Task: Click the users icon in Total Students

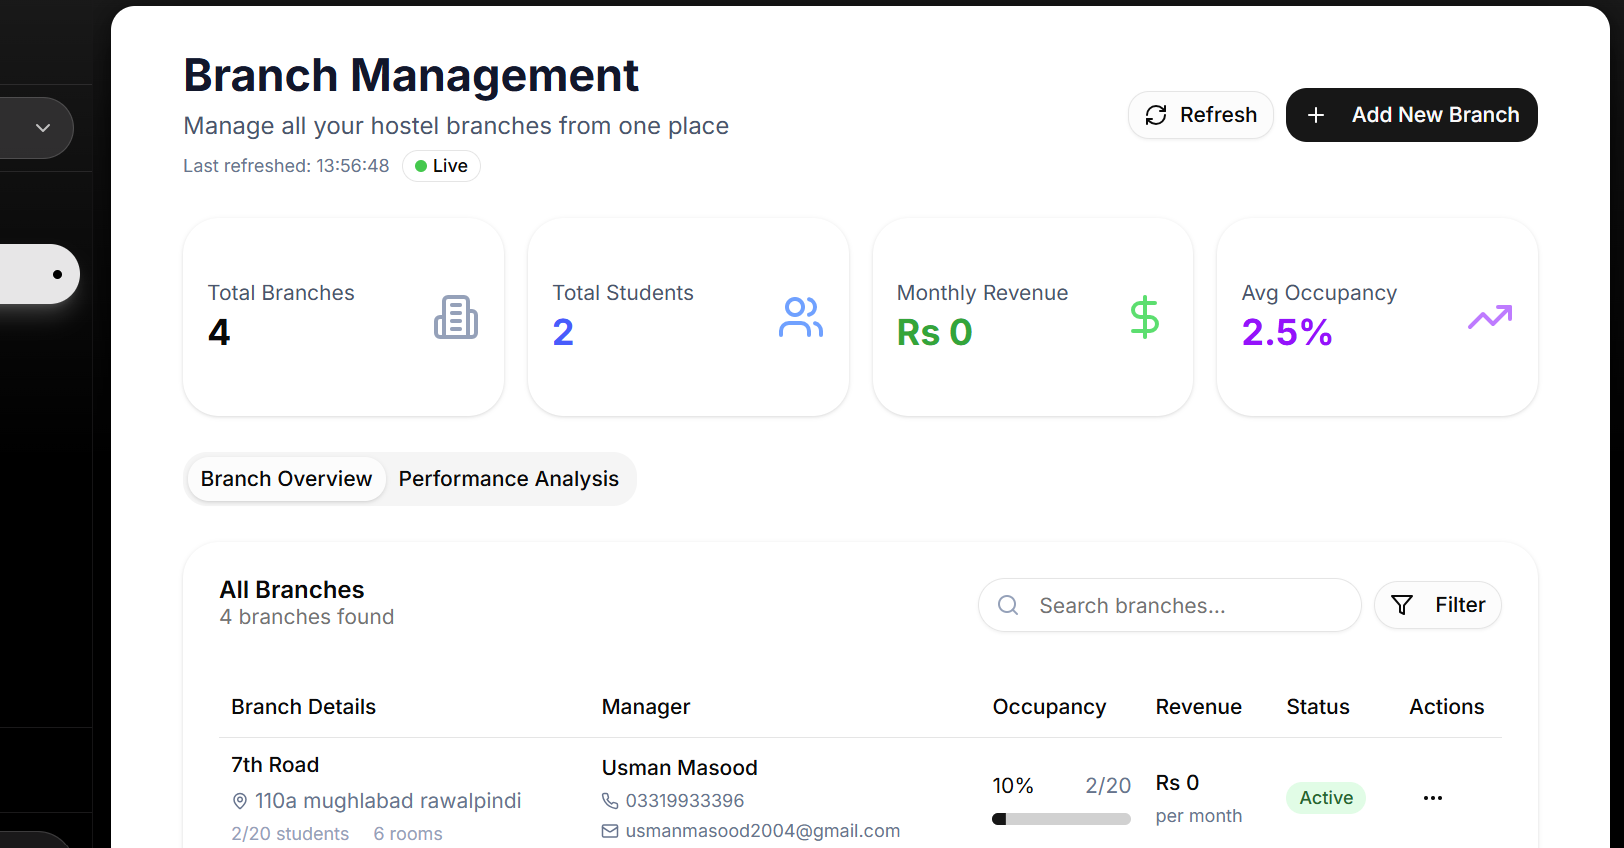Action: click(x=800, y=317)
